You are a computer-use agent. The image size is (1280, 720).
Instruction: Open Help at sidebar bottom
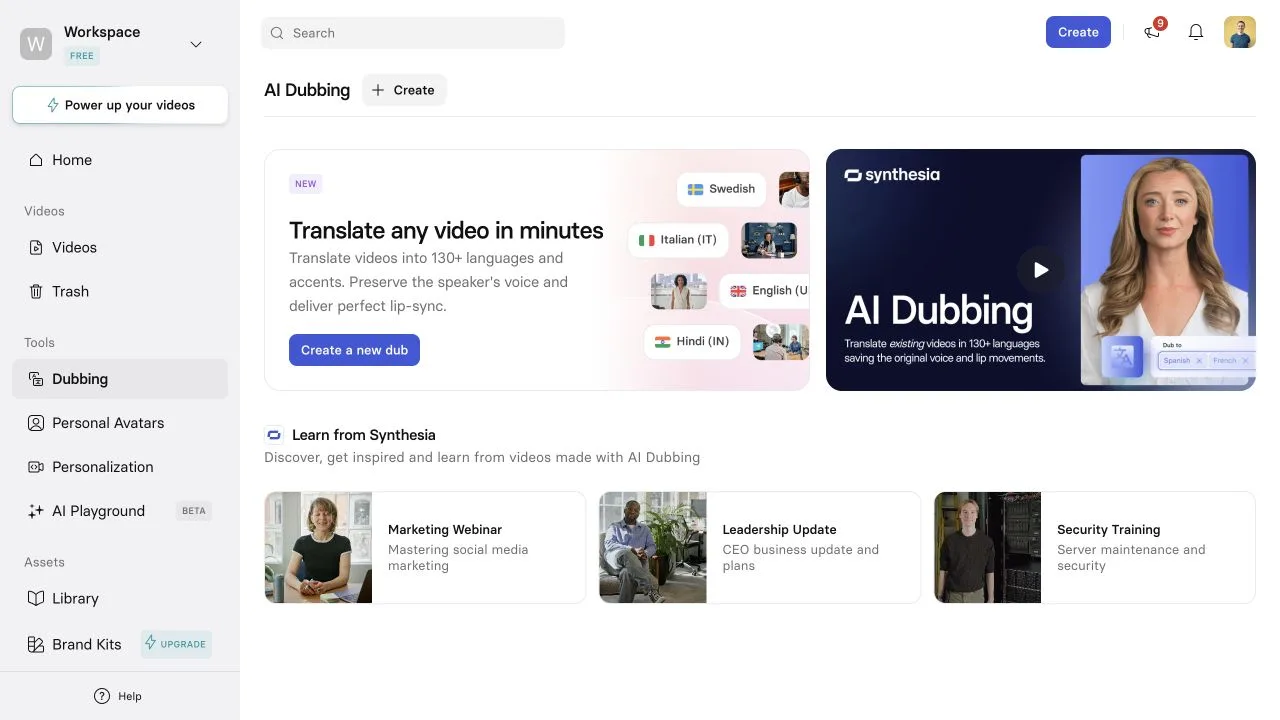coord(120,696)
